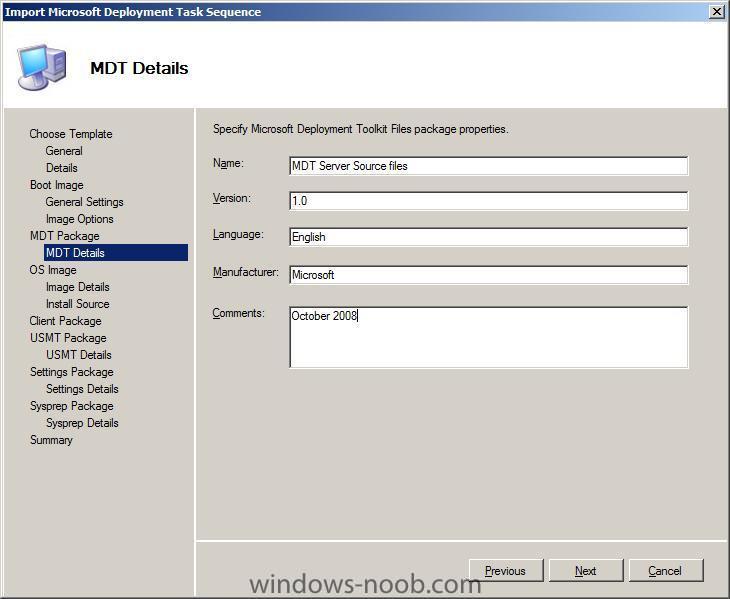Click the Name: field label
Screen dimensions: 730x599
tap(228, 163)
